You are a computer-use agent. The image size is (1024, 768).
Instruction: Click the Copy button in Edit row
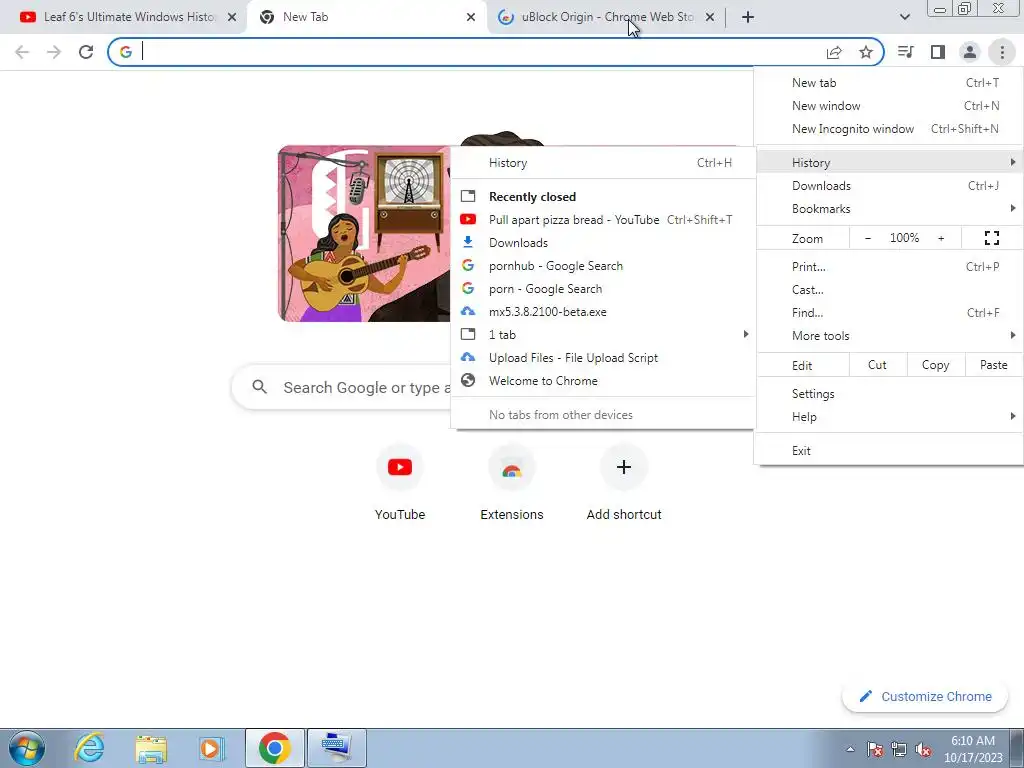[x=935, y=365]
